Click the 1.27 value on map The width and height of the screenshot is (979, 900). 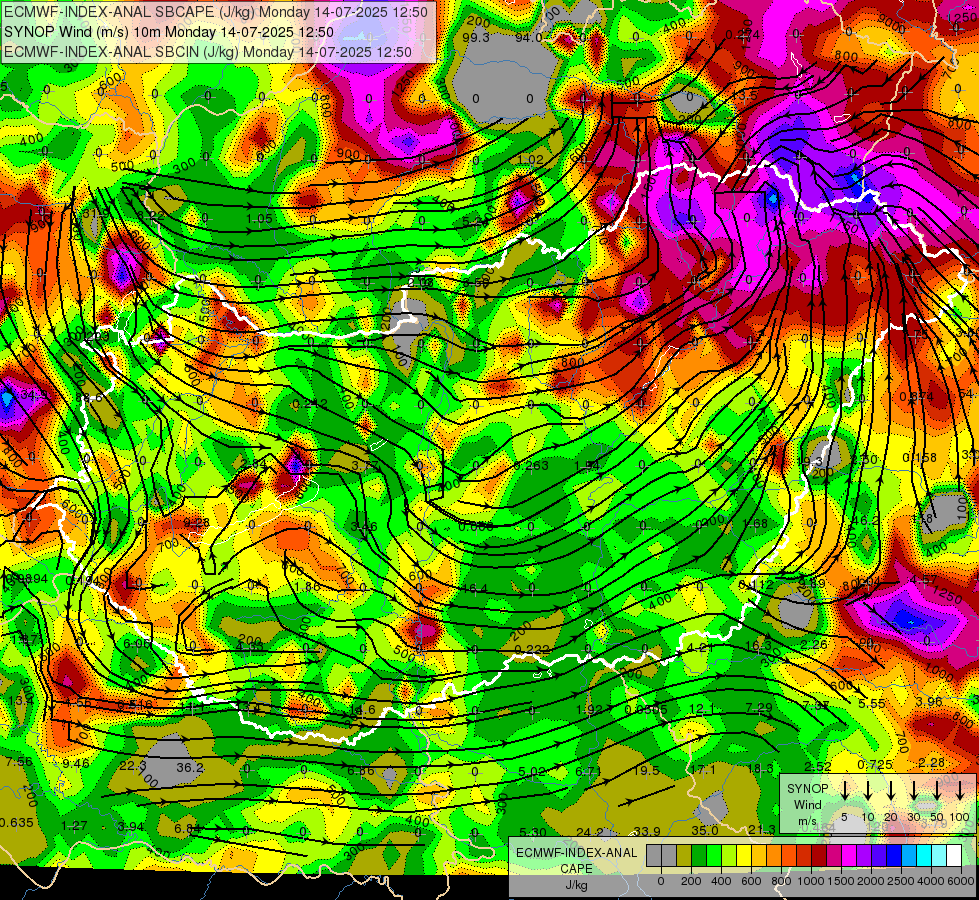tap(74, 826)
